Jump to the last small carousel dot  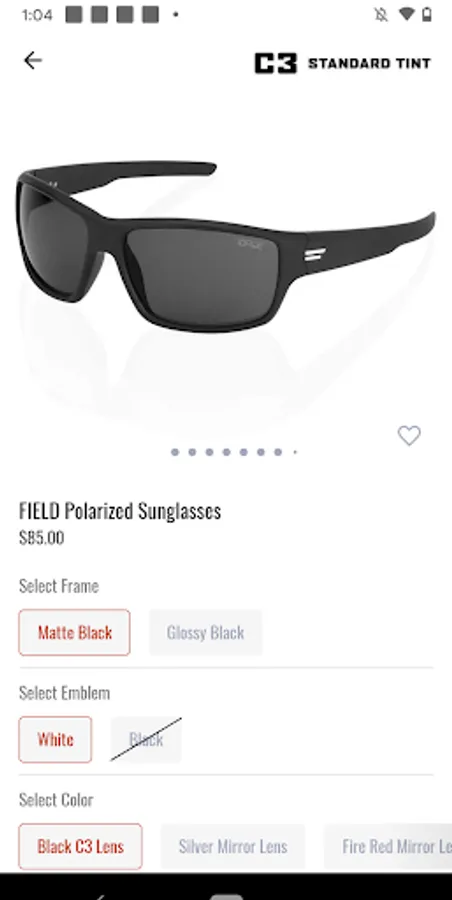(x=295, y=452)
